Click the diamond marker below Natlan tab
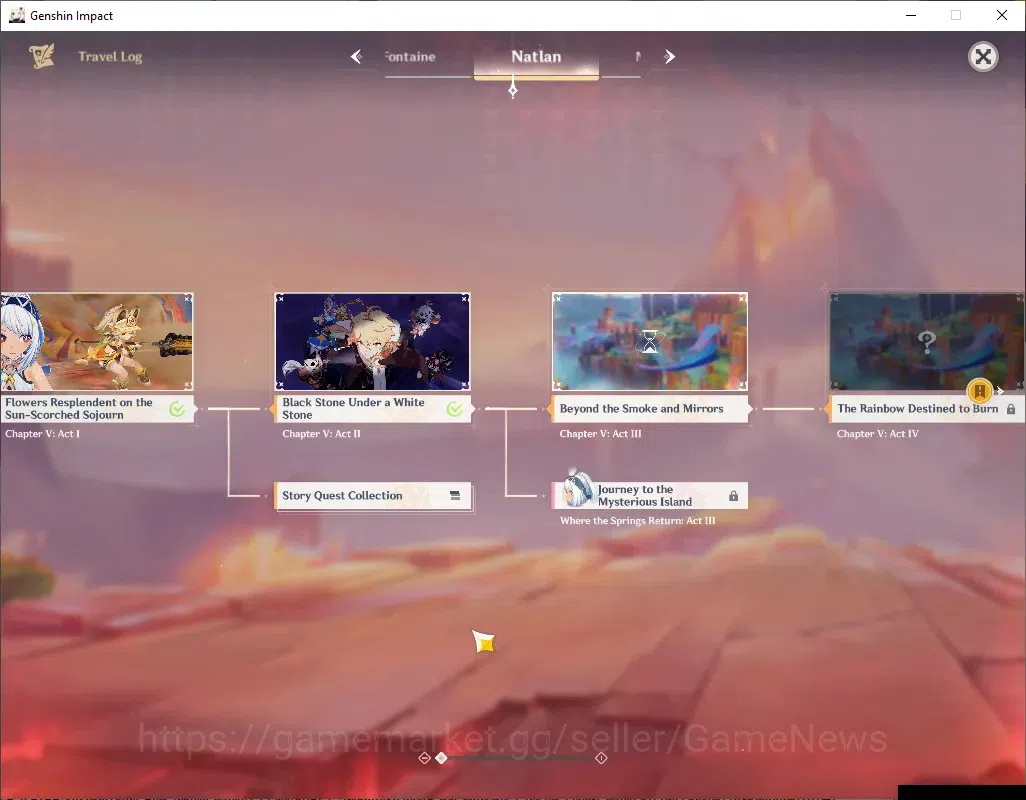This screenshot has width=1026, height=800. point(513,88)
